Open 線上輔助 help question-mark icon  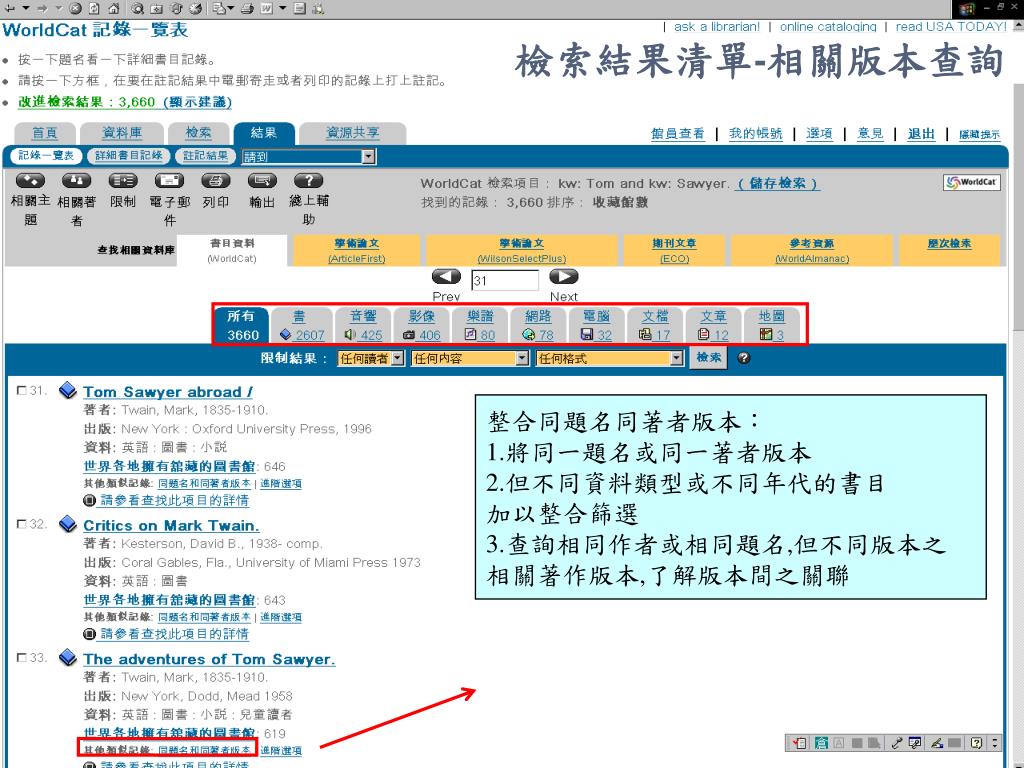click(x=308, y=181)
